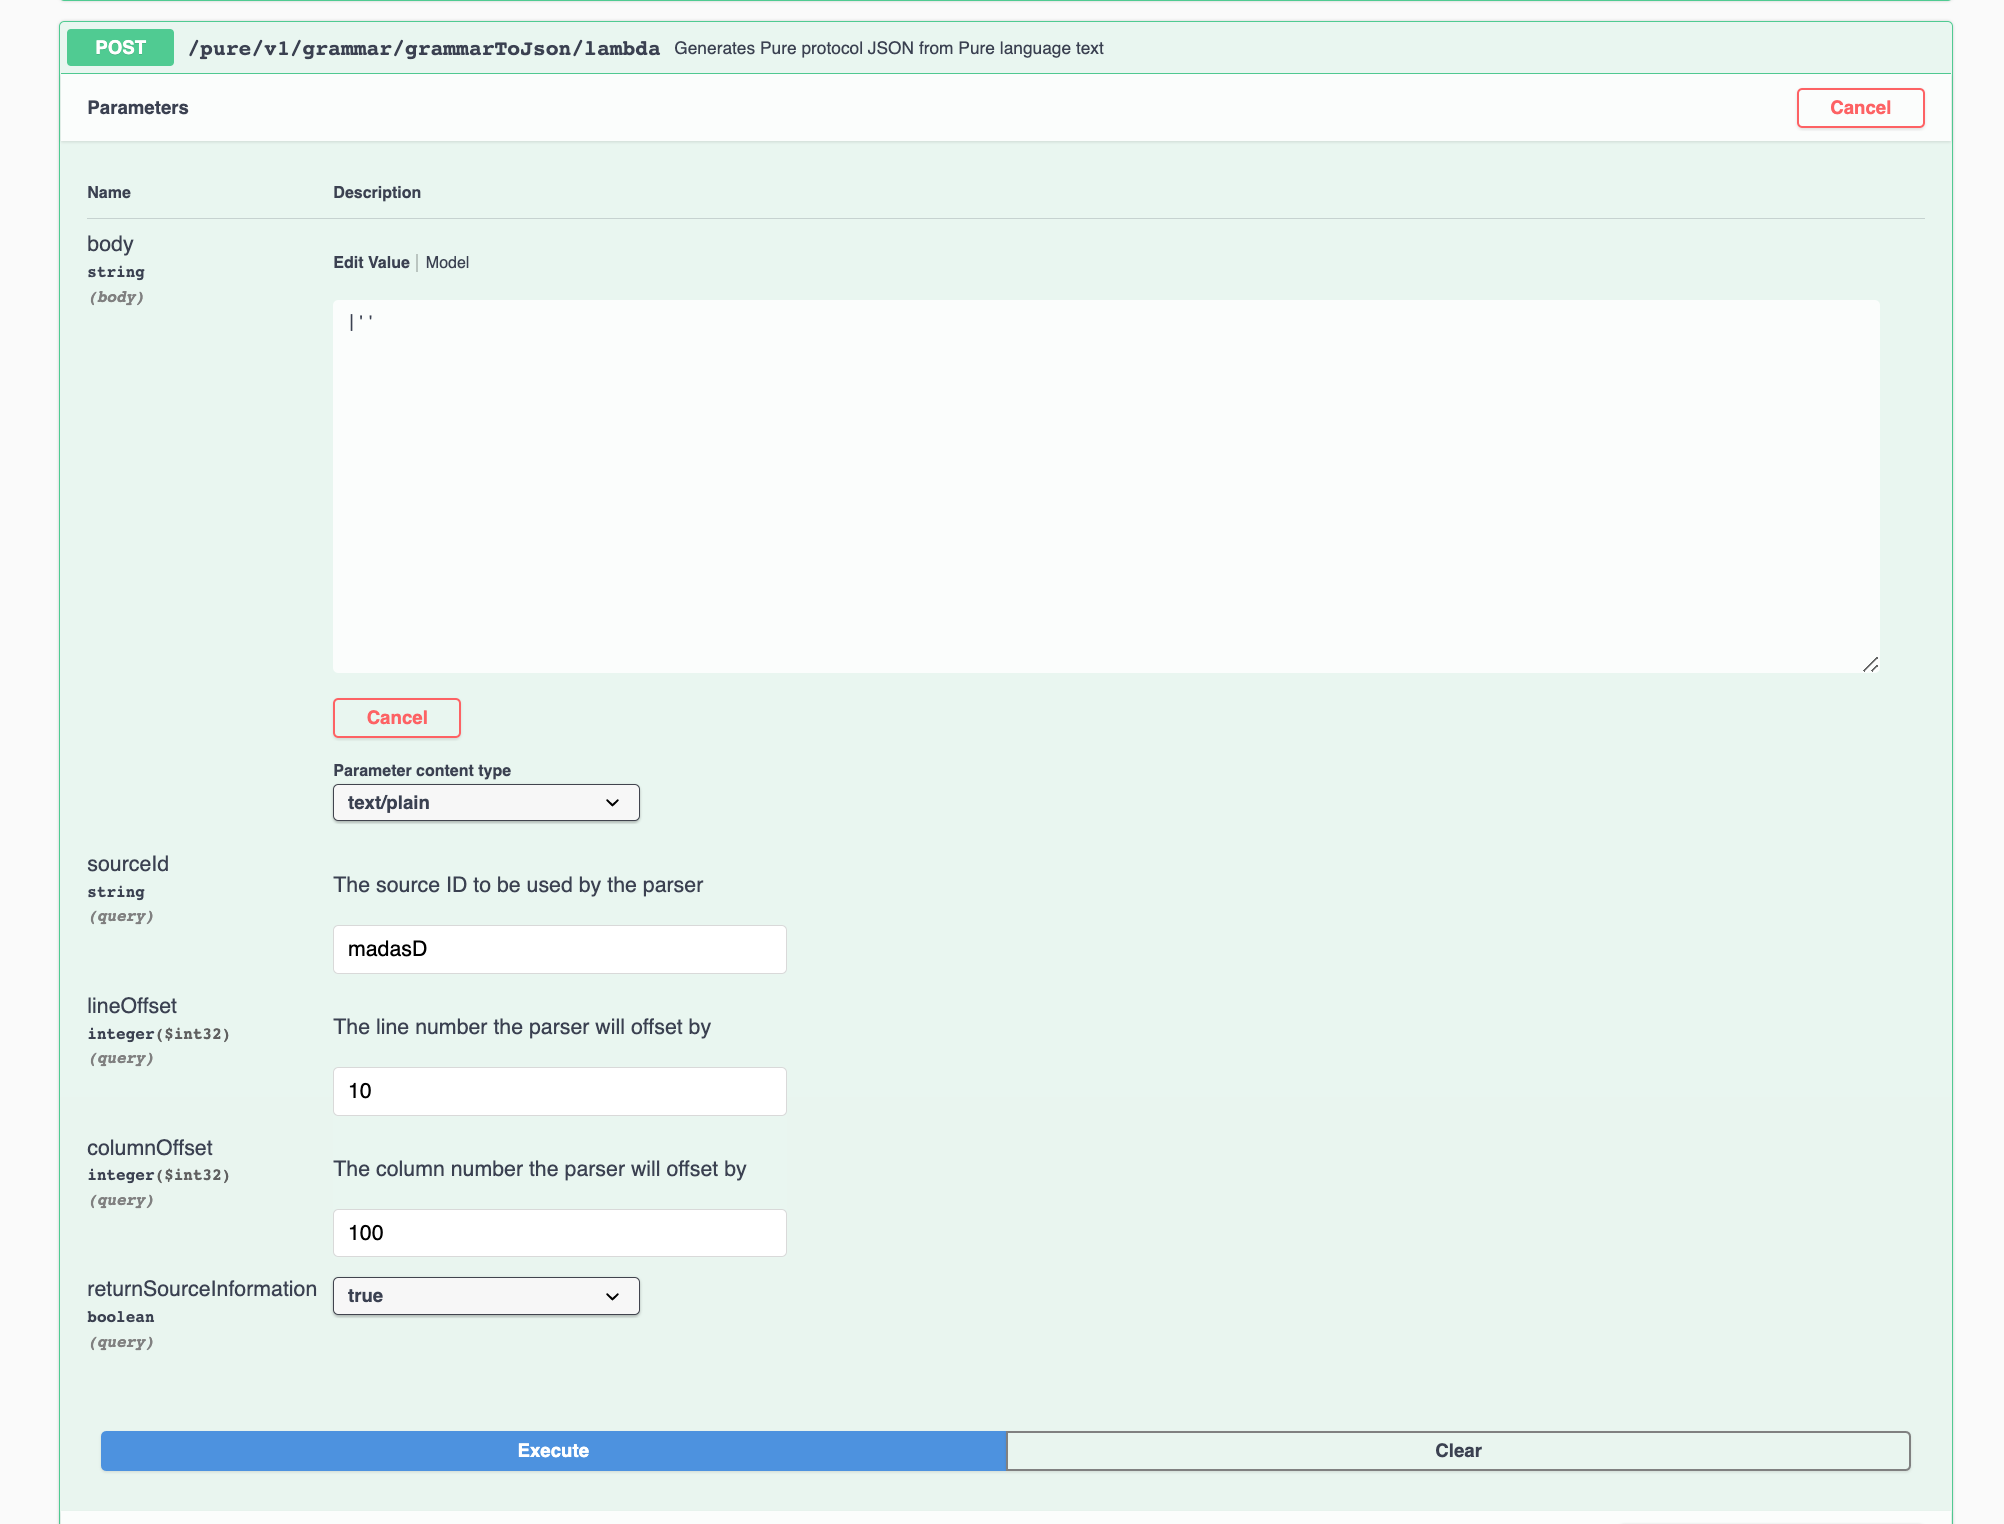Click the chevron arrow in the returnSourceInformation selector
2004x1524 pixels.
[x=612, y=1296]
